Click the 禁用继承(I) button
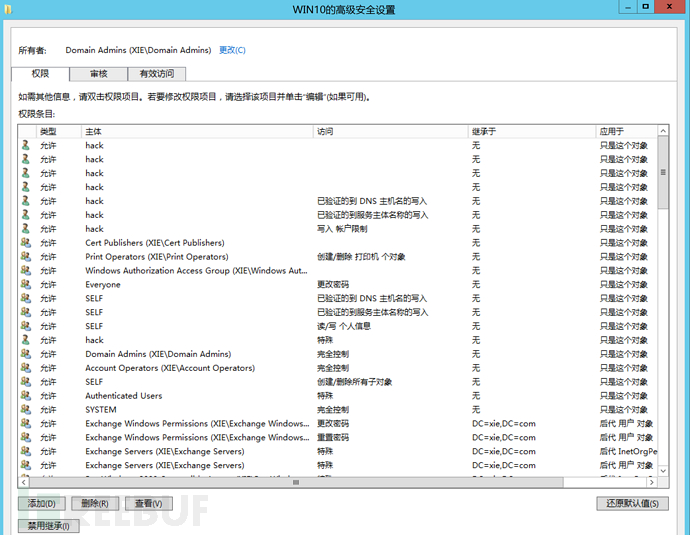This screenshot has width=690, height=535. pyautogui.click(x=49, y=526)
